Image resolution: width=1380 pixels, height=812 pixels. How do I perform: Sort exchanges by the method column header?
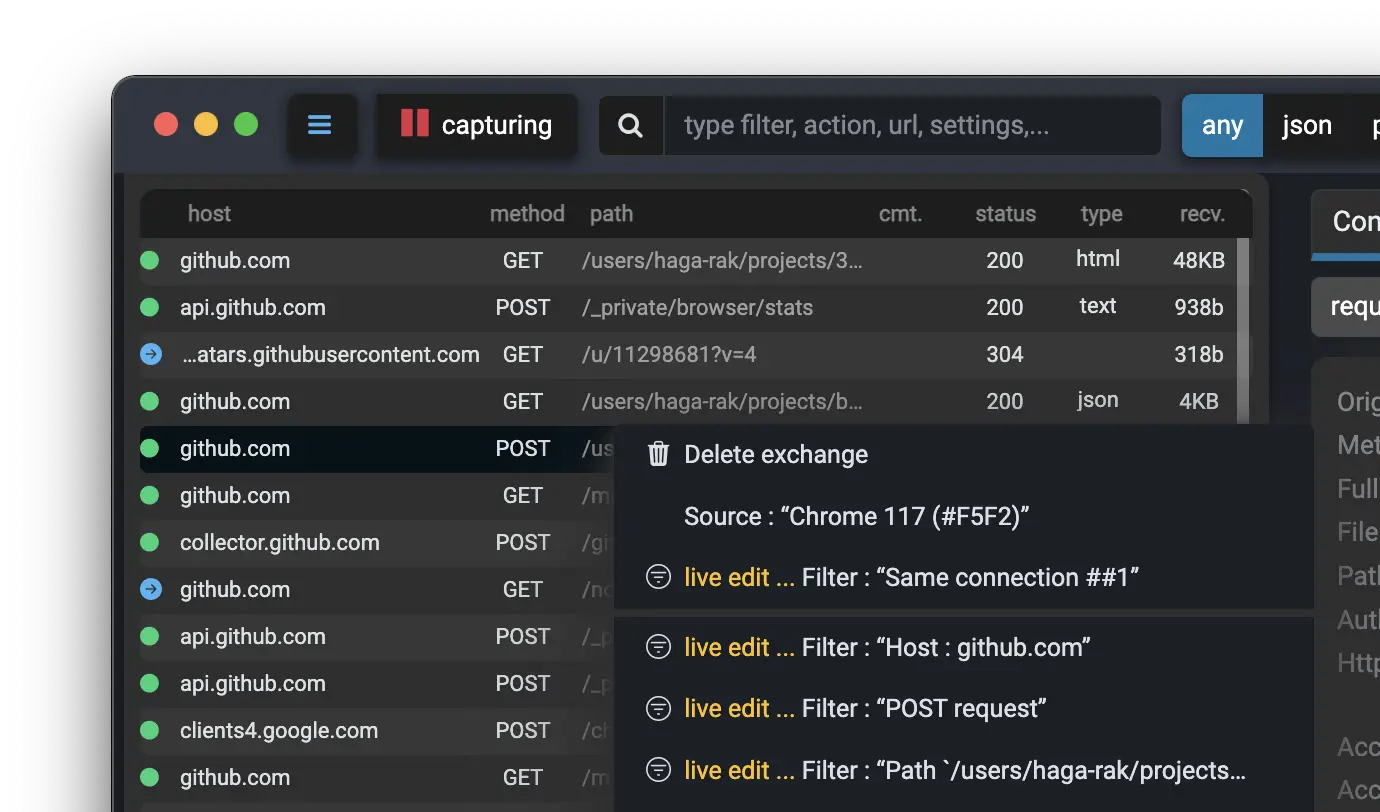coord(527,214)
